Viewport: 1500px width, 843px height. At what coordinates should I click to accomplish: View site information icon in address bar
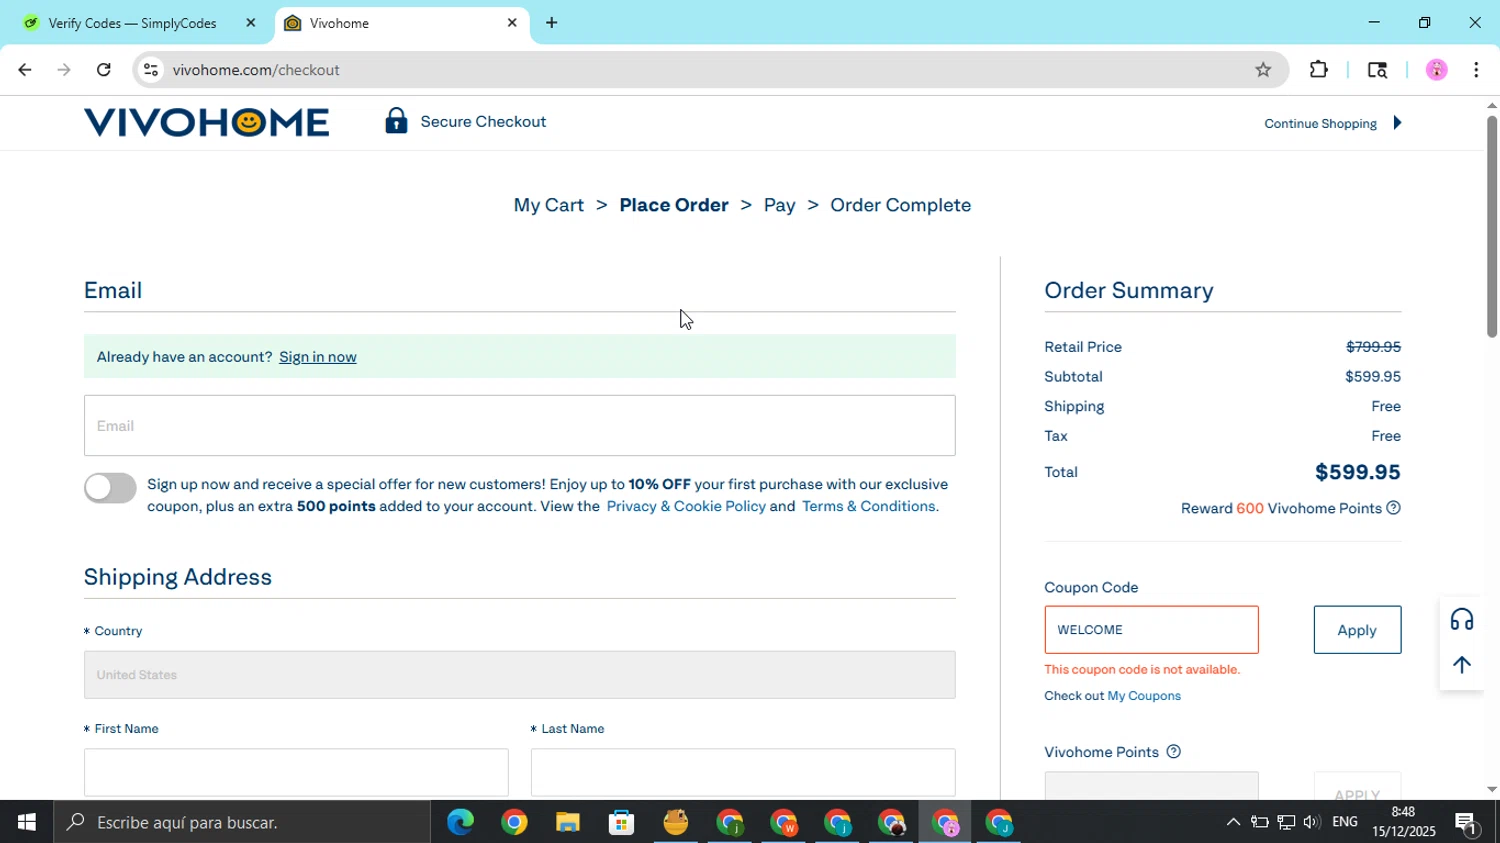[x=151, y=70]
